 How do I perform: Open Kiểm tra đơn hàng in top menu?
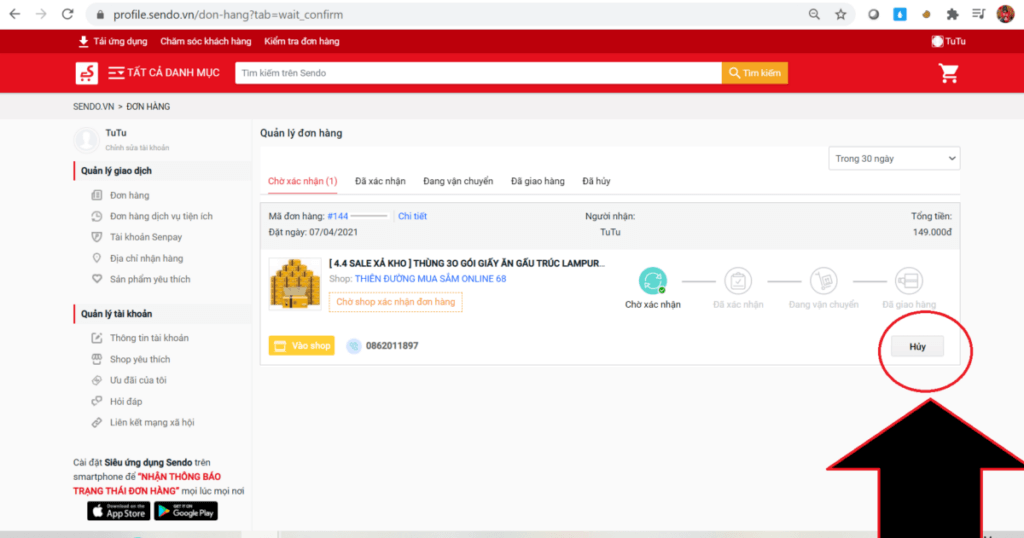[x=302, y=41]
